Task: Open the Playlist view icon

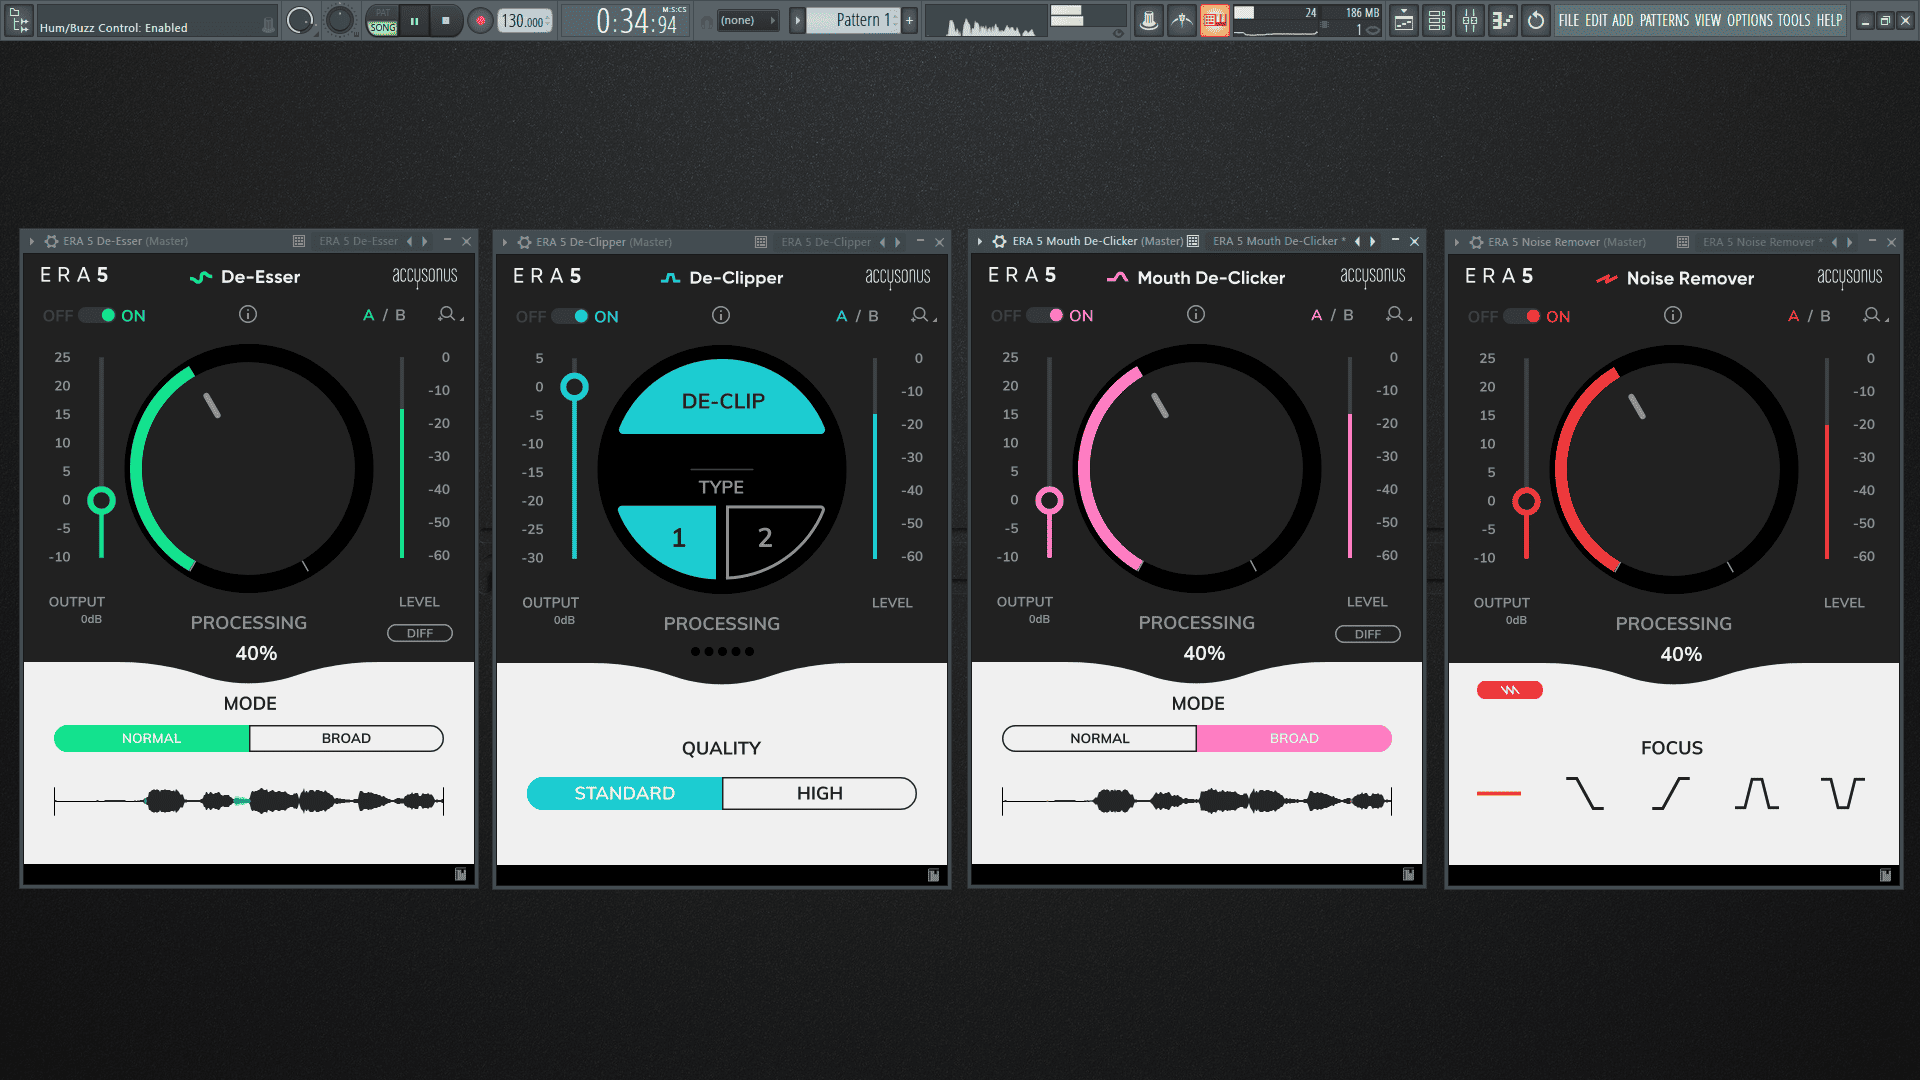Action: 1404,20
